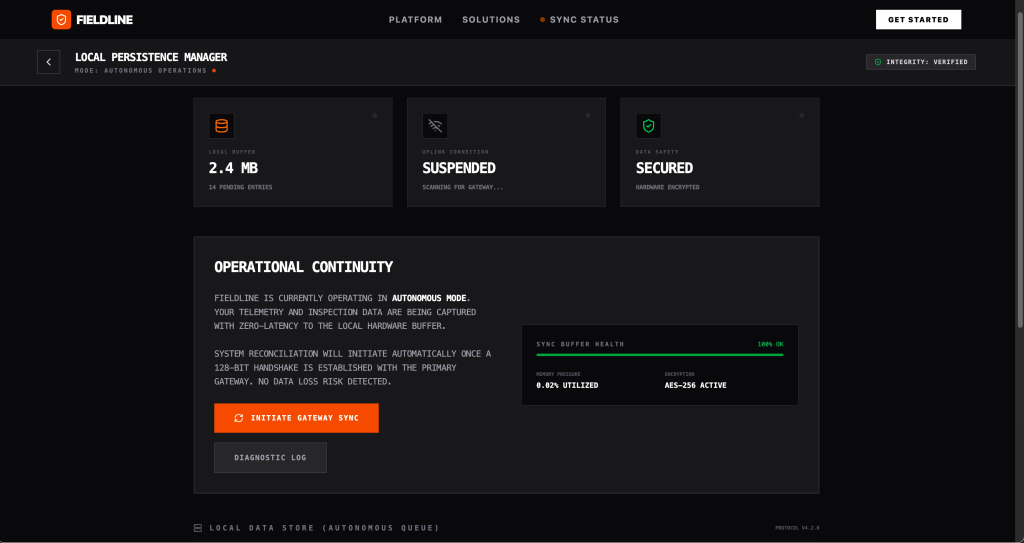Open the Solutions menu
Screen dimensions: 1024x543
491,20
